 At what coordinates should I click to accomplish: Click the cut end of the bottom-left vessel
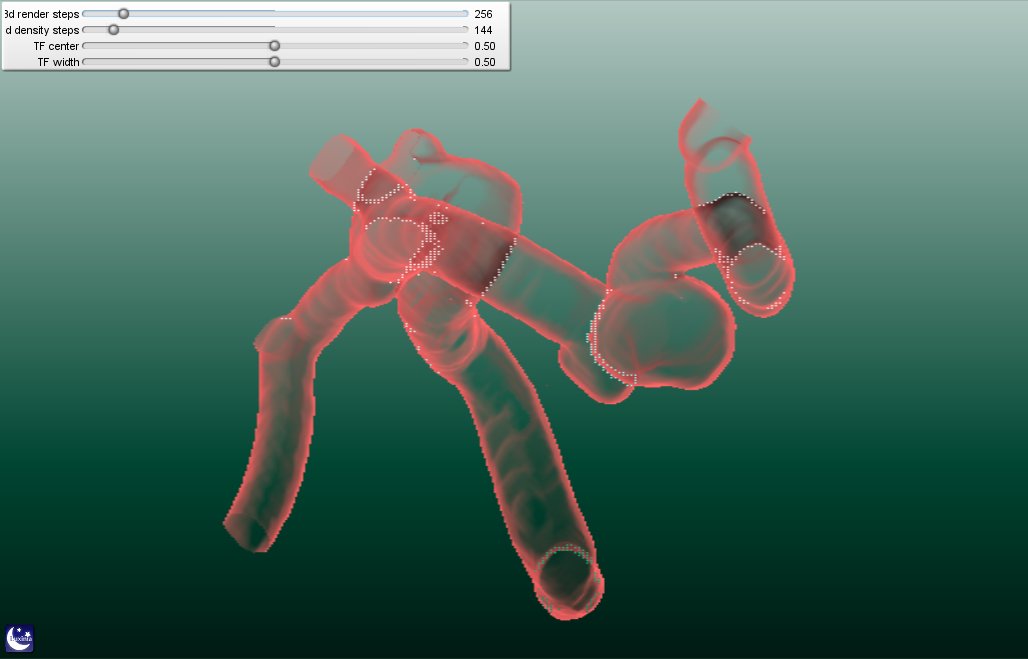[x=247, y=531]
